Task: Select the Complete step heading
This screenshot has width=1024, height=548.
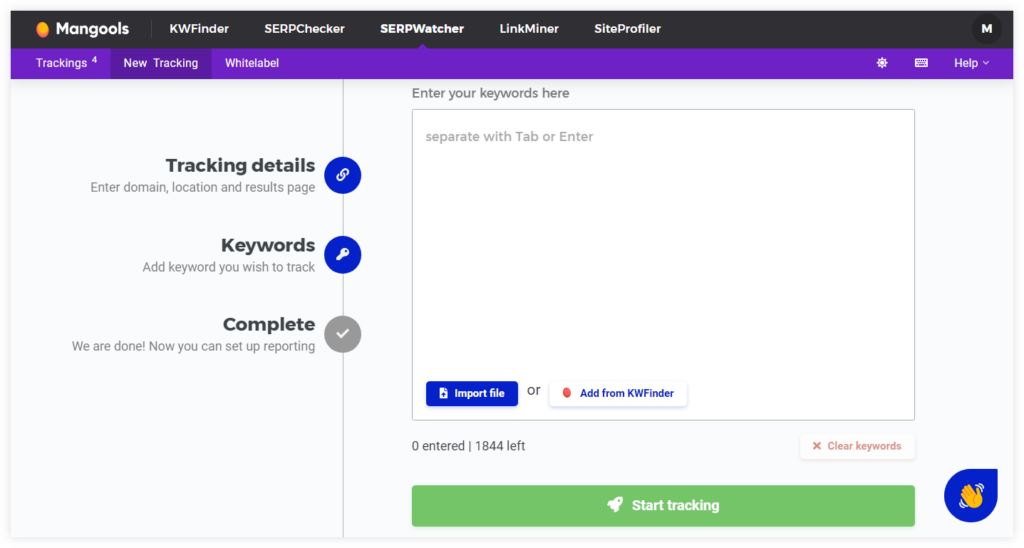Action: click(269, 325)
